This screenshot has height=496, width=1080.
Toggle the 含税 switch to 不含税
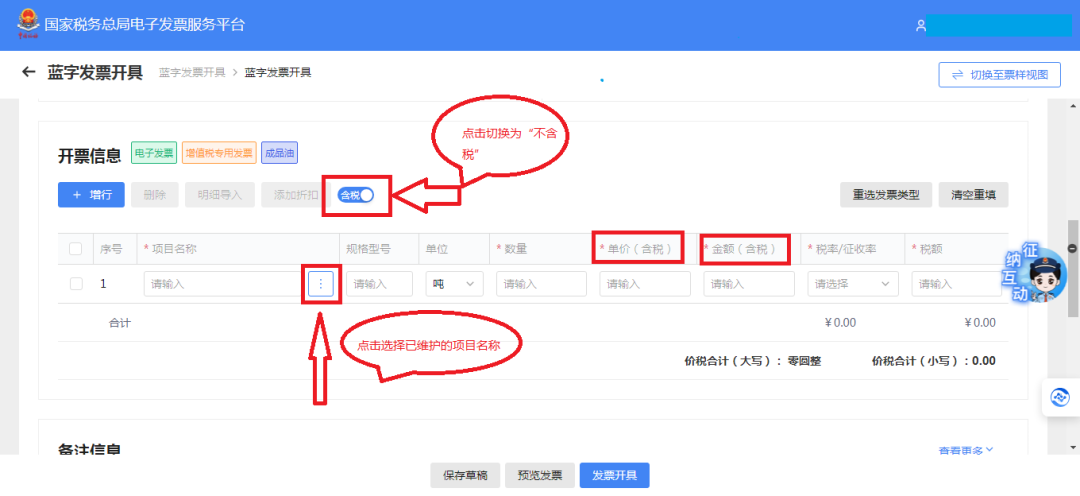click(x=355, y=195)
